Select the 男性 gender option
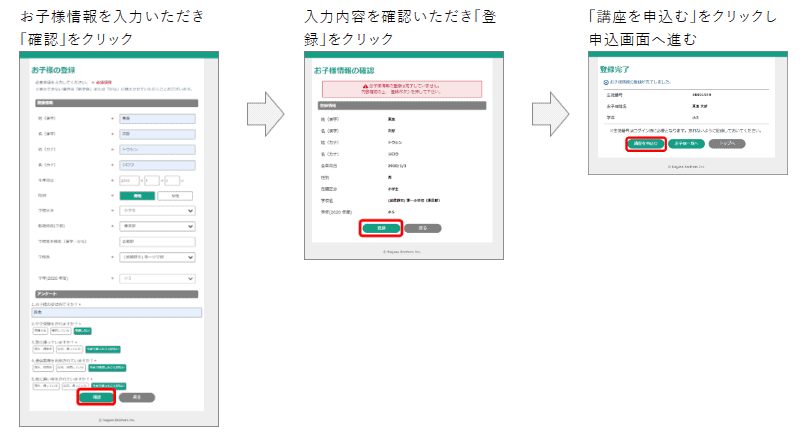Viewport: 805px width, 432px height. click(x=137, y=196)
